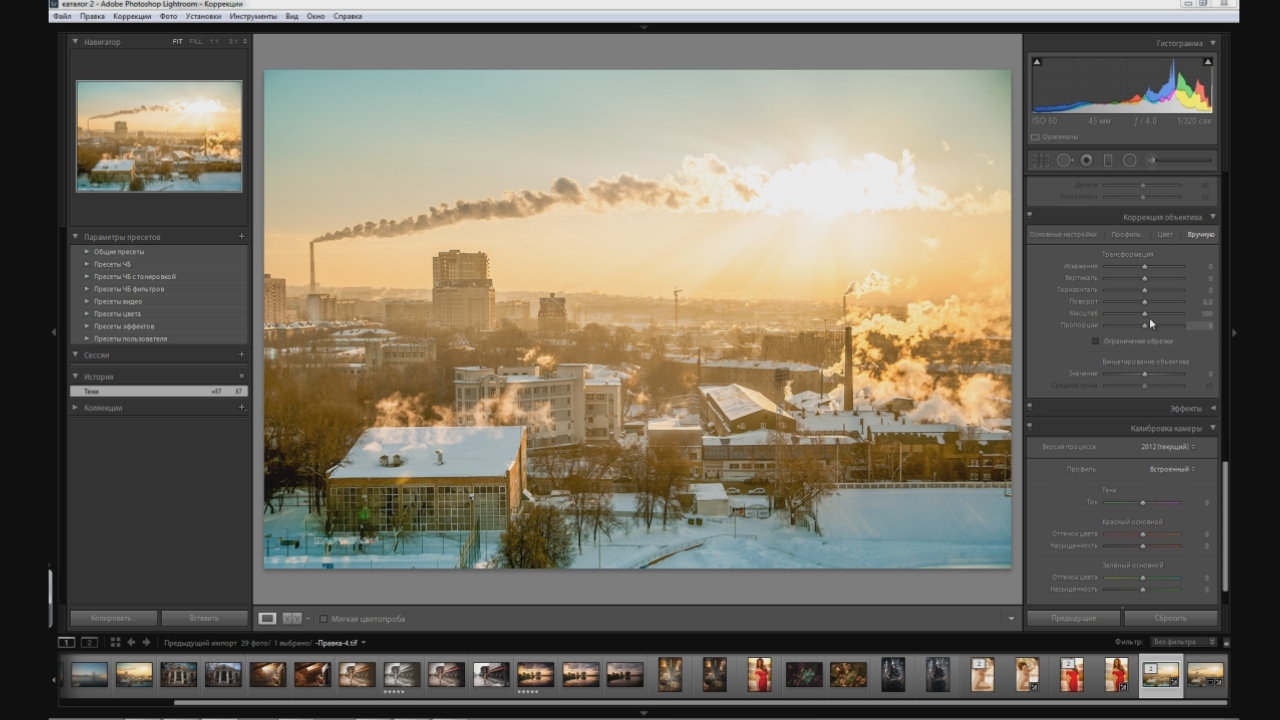
Task: Expand the Сессии panel
Action: point(75,355)
